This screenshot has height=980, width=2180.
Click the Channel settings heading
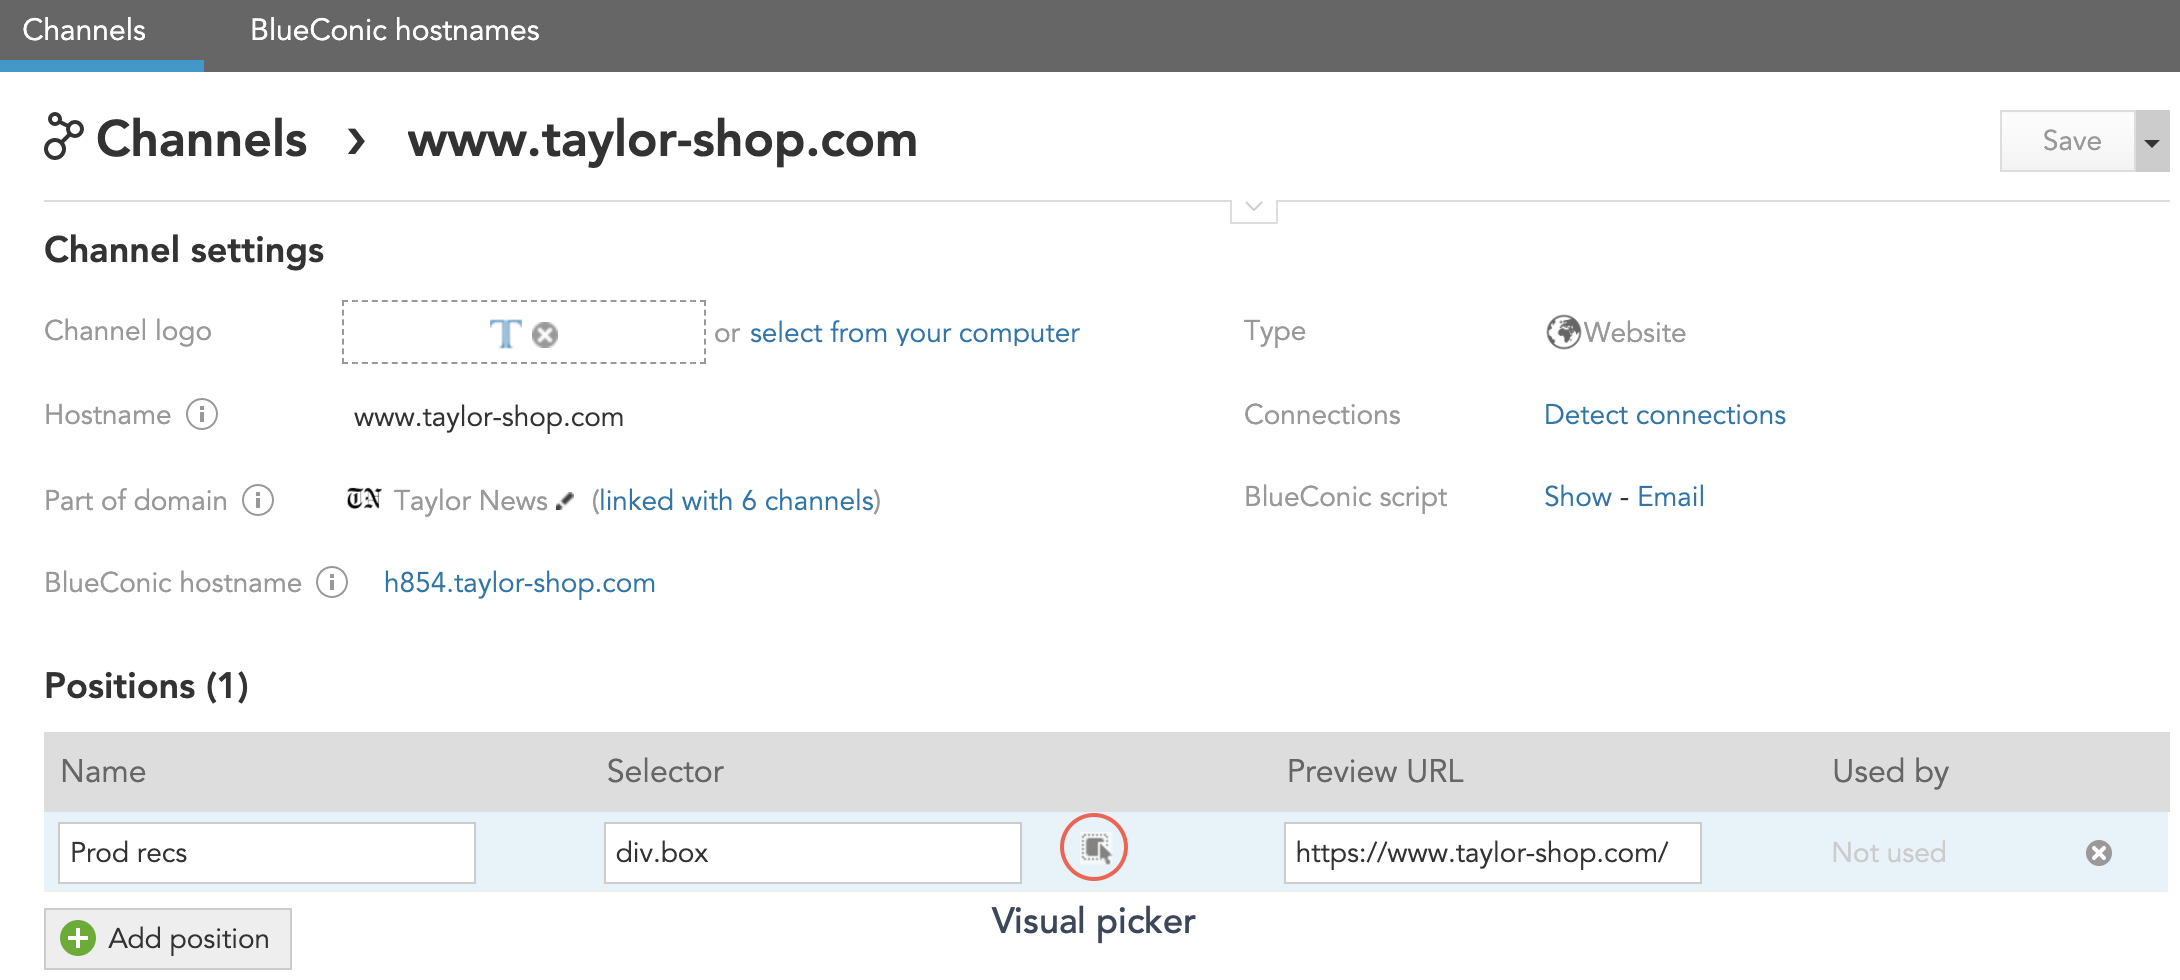click(x=184, y=250)
